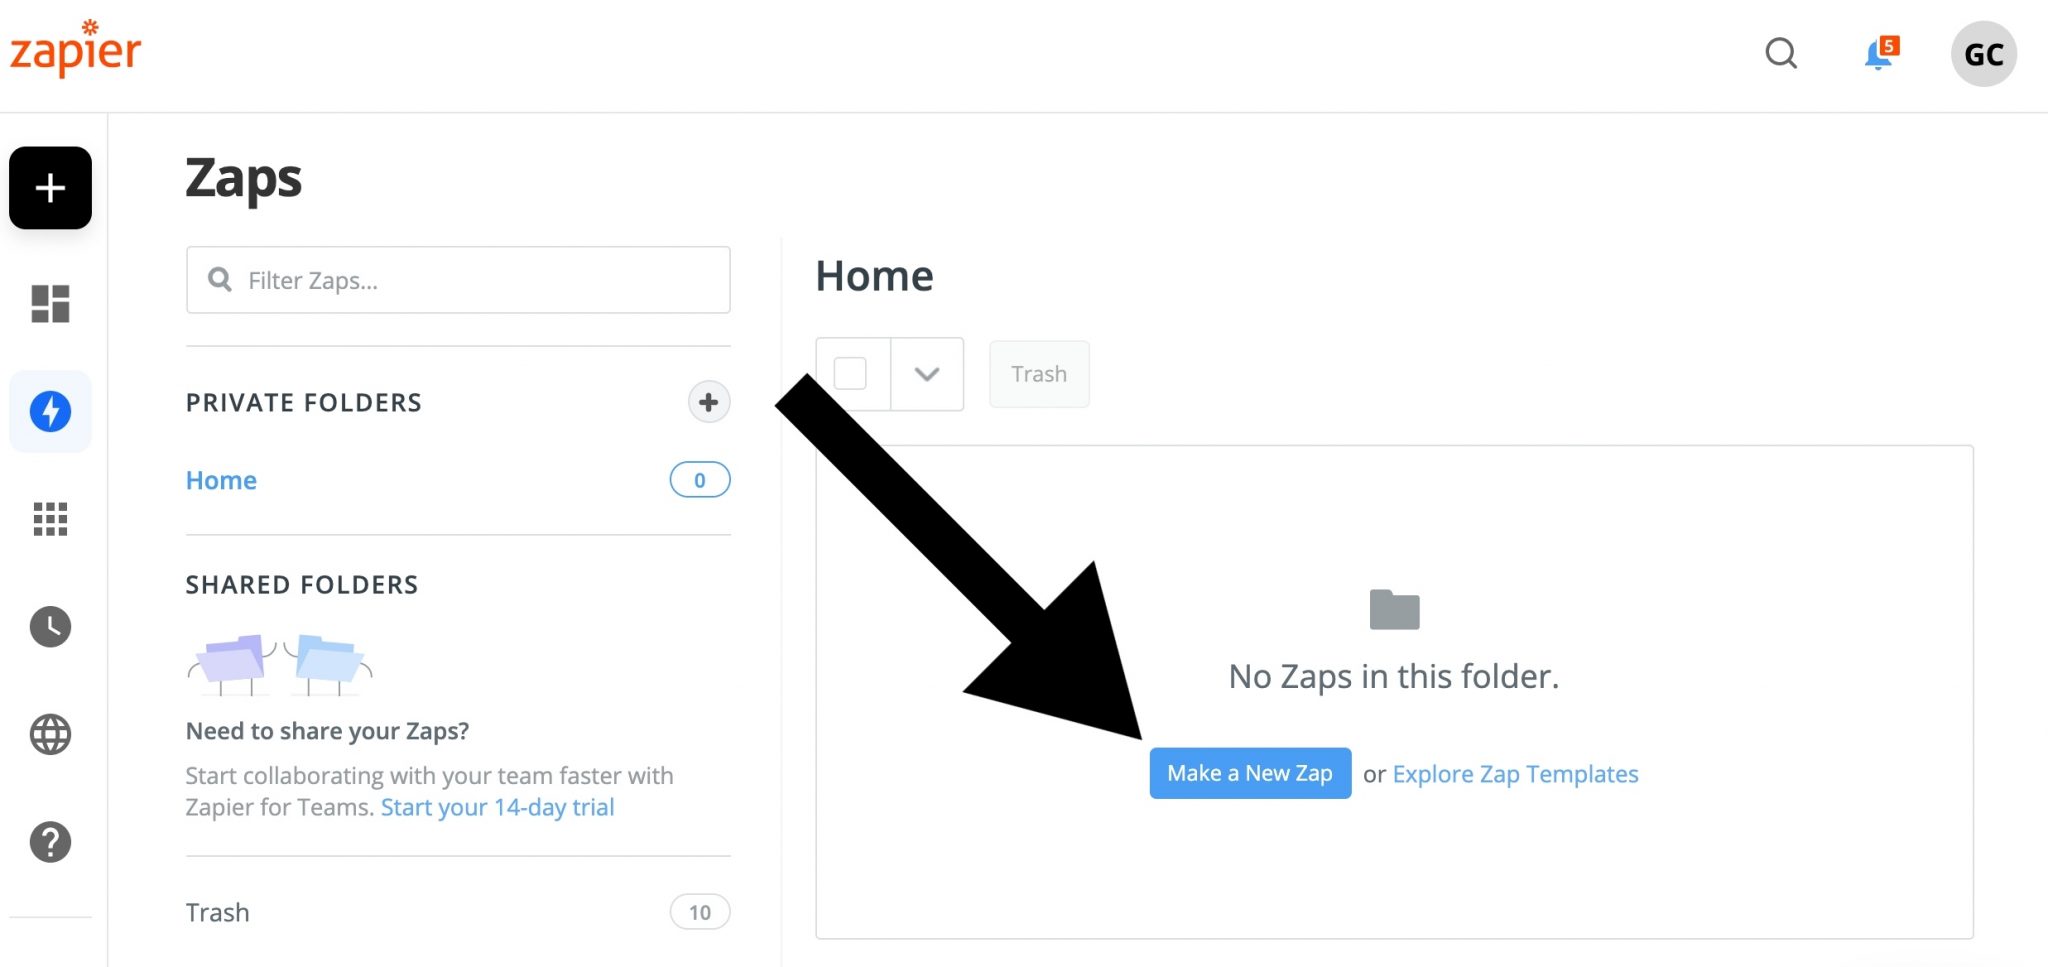Check the select-all Zaps checkbox
Image resolution: width=2048 pixels, height=967 pixels.
pos(851,373)
